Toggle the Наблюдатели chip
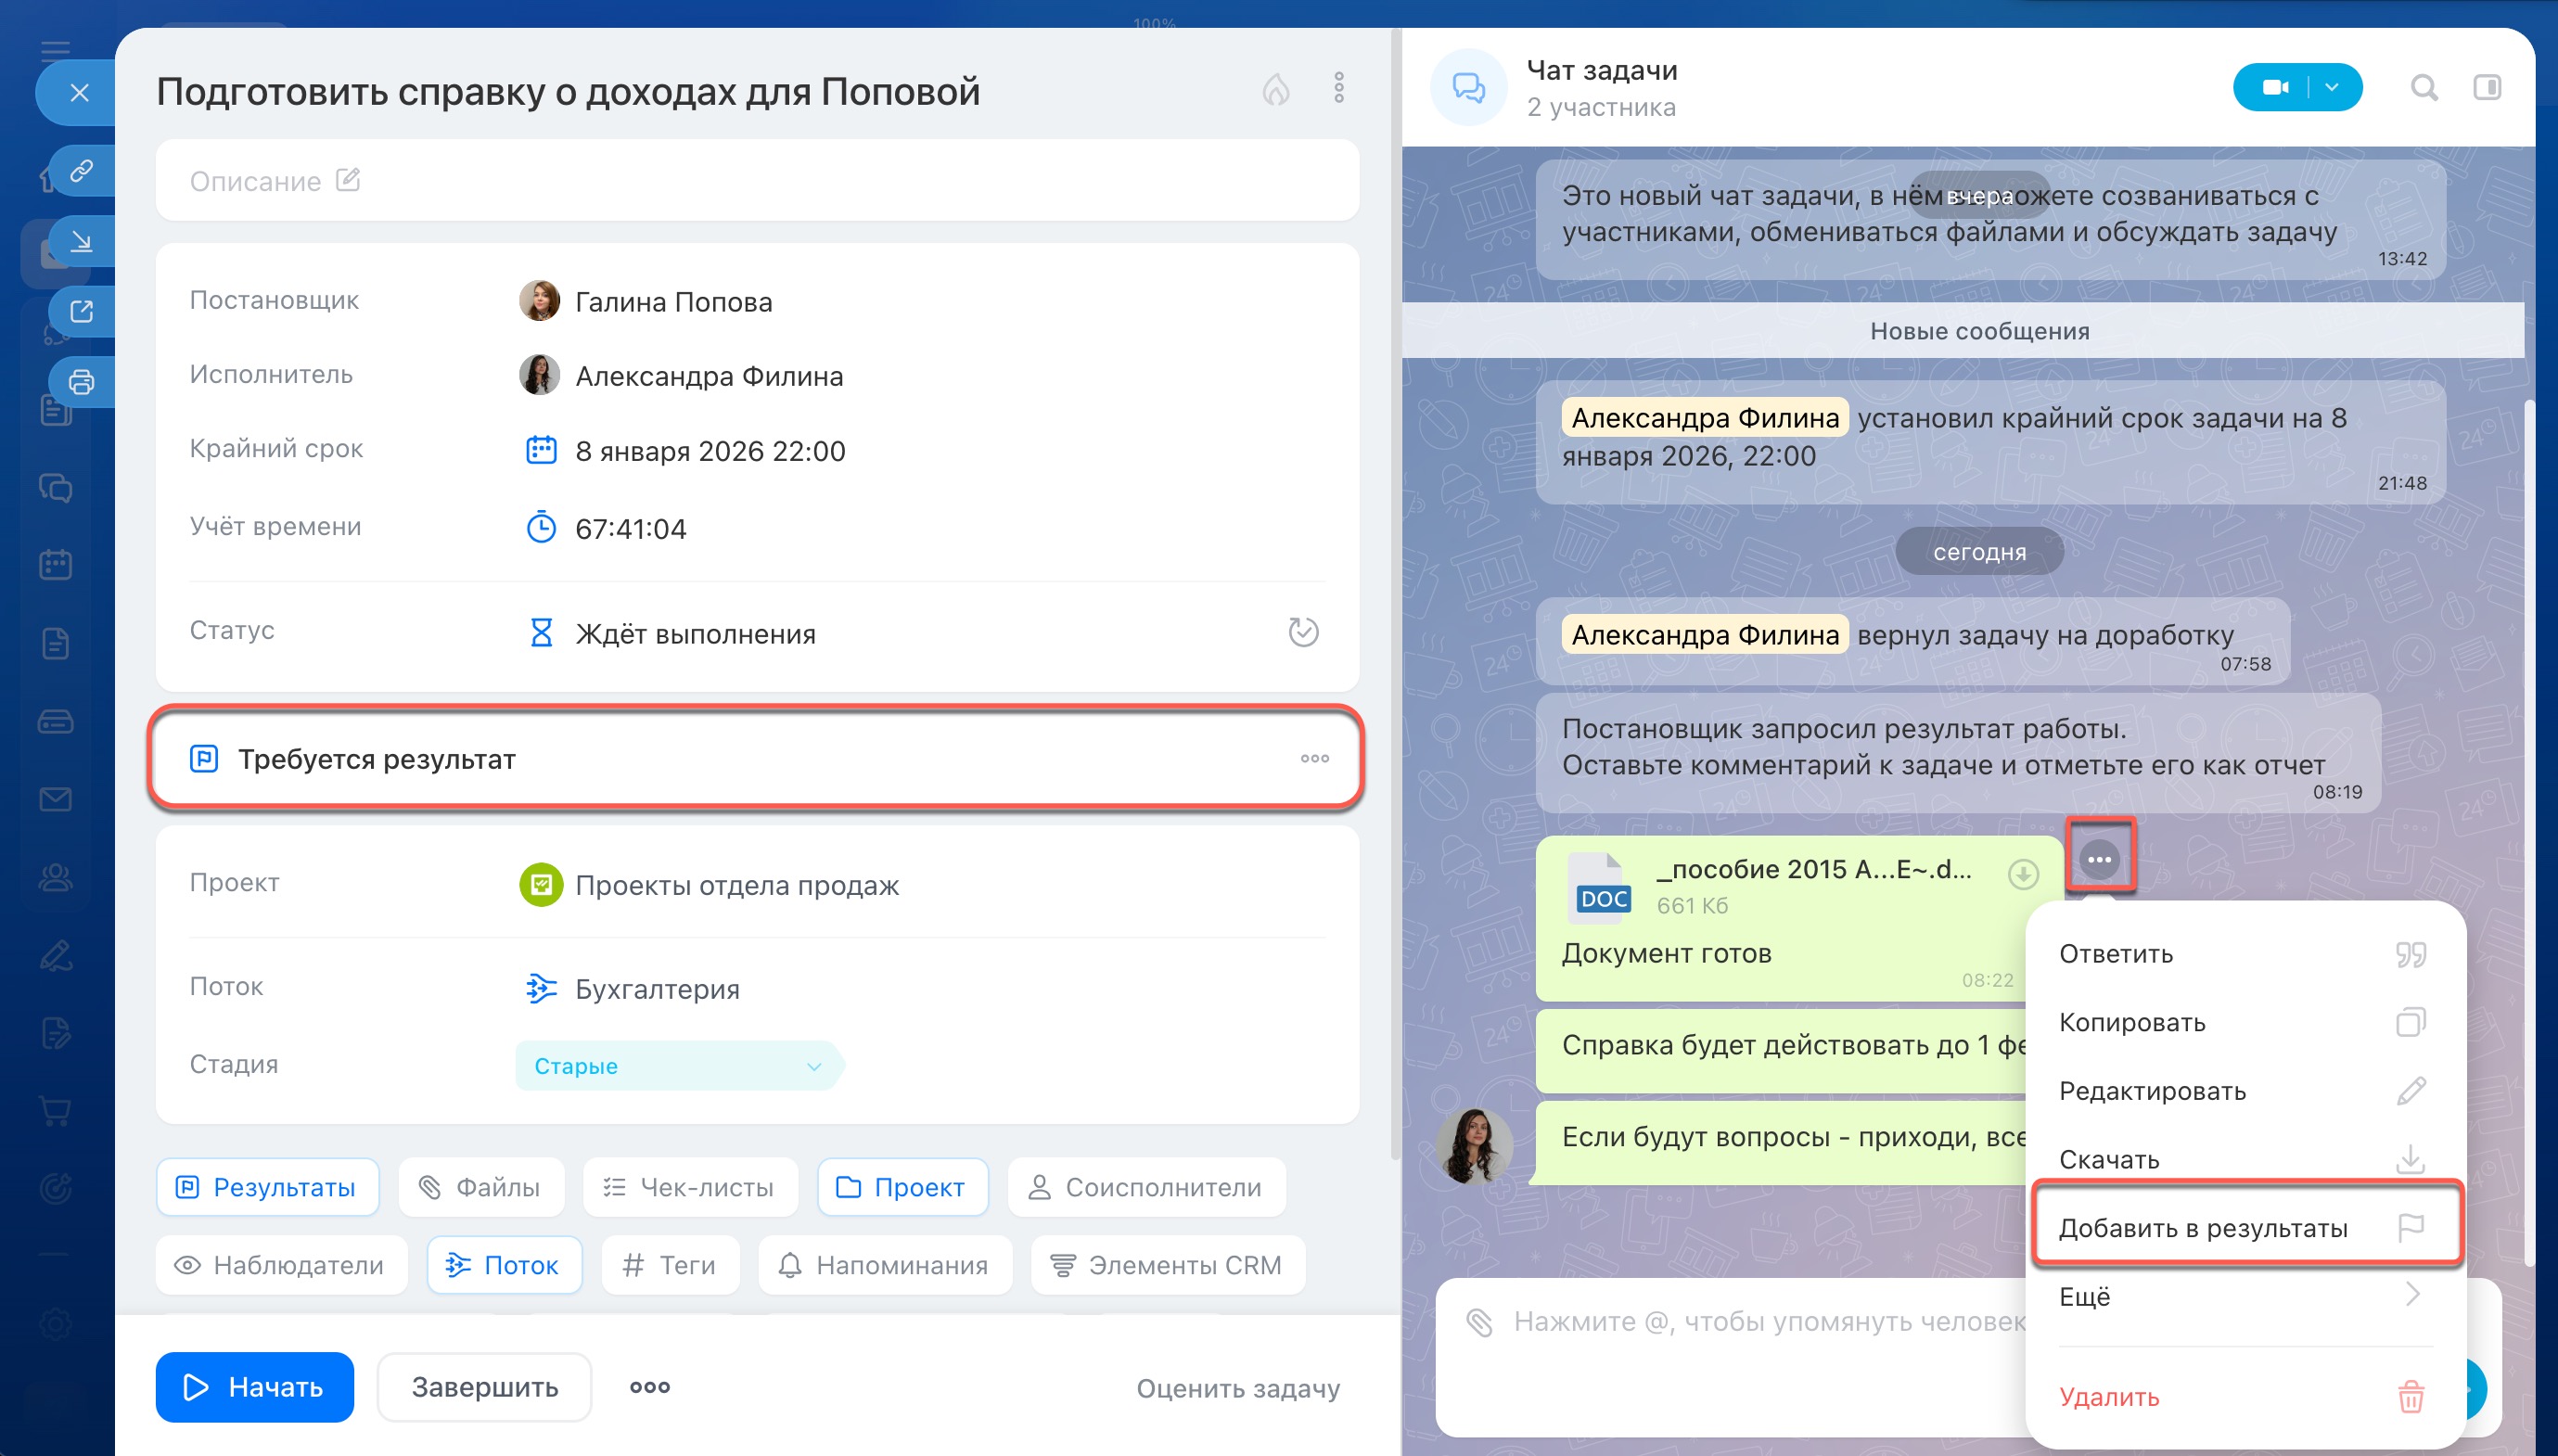Viewport: 2558px width, 1456px height. [x=281, y=1265]
